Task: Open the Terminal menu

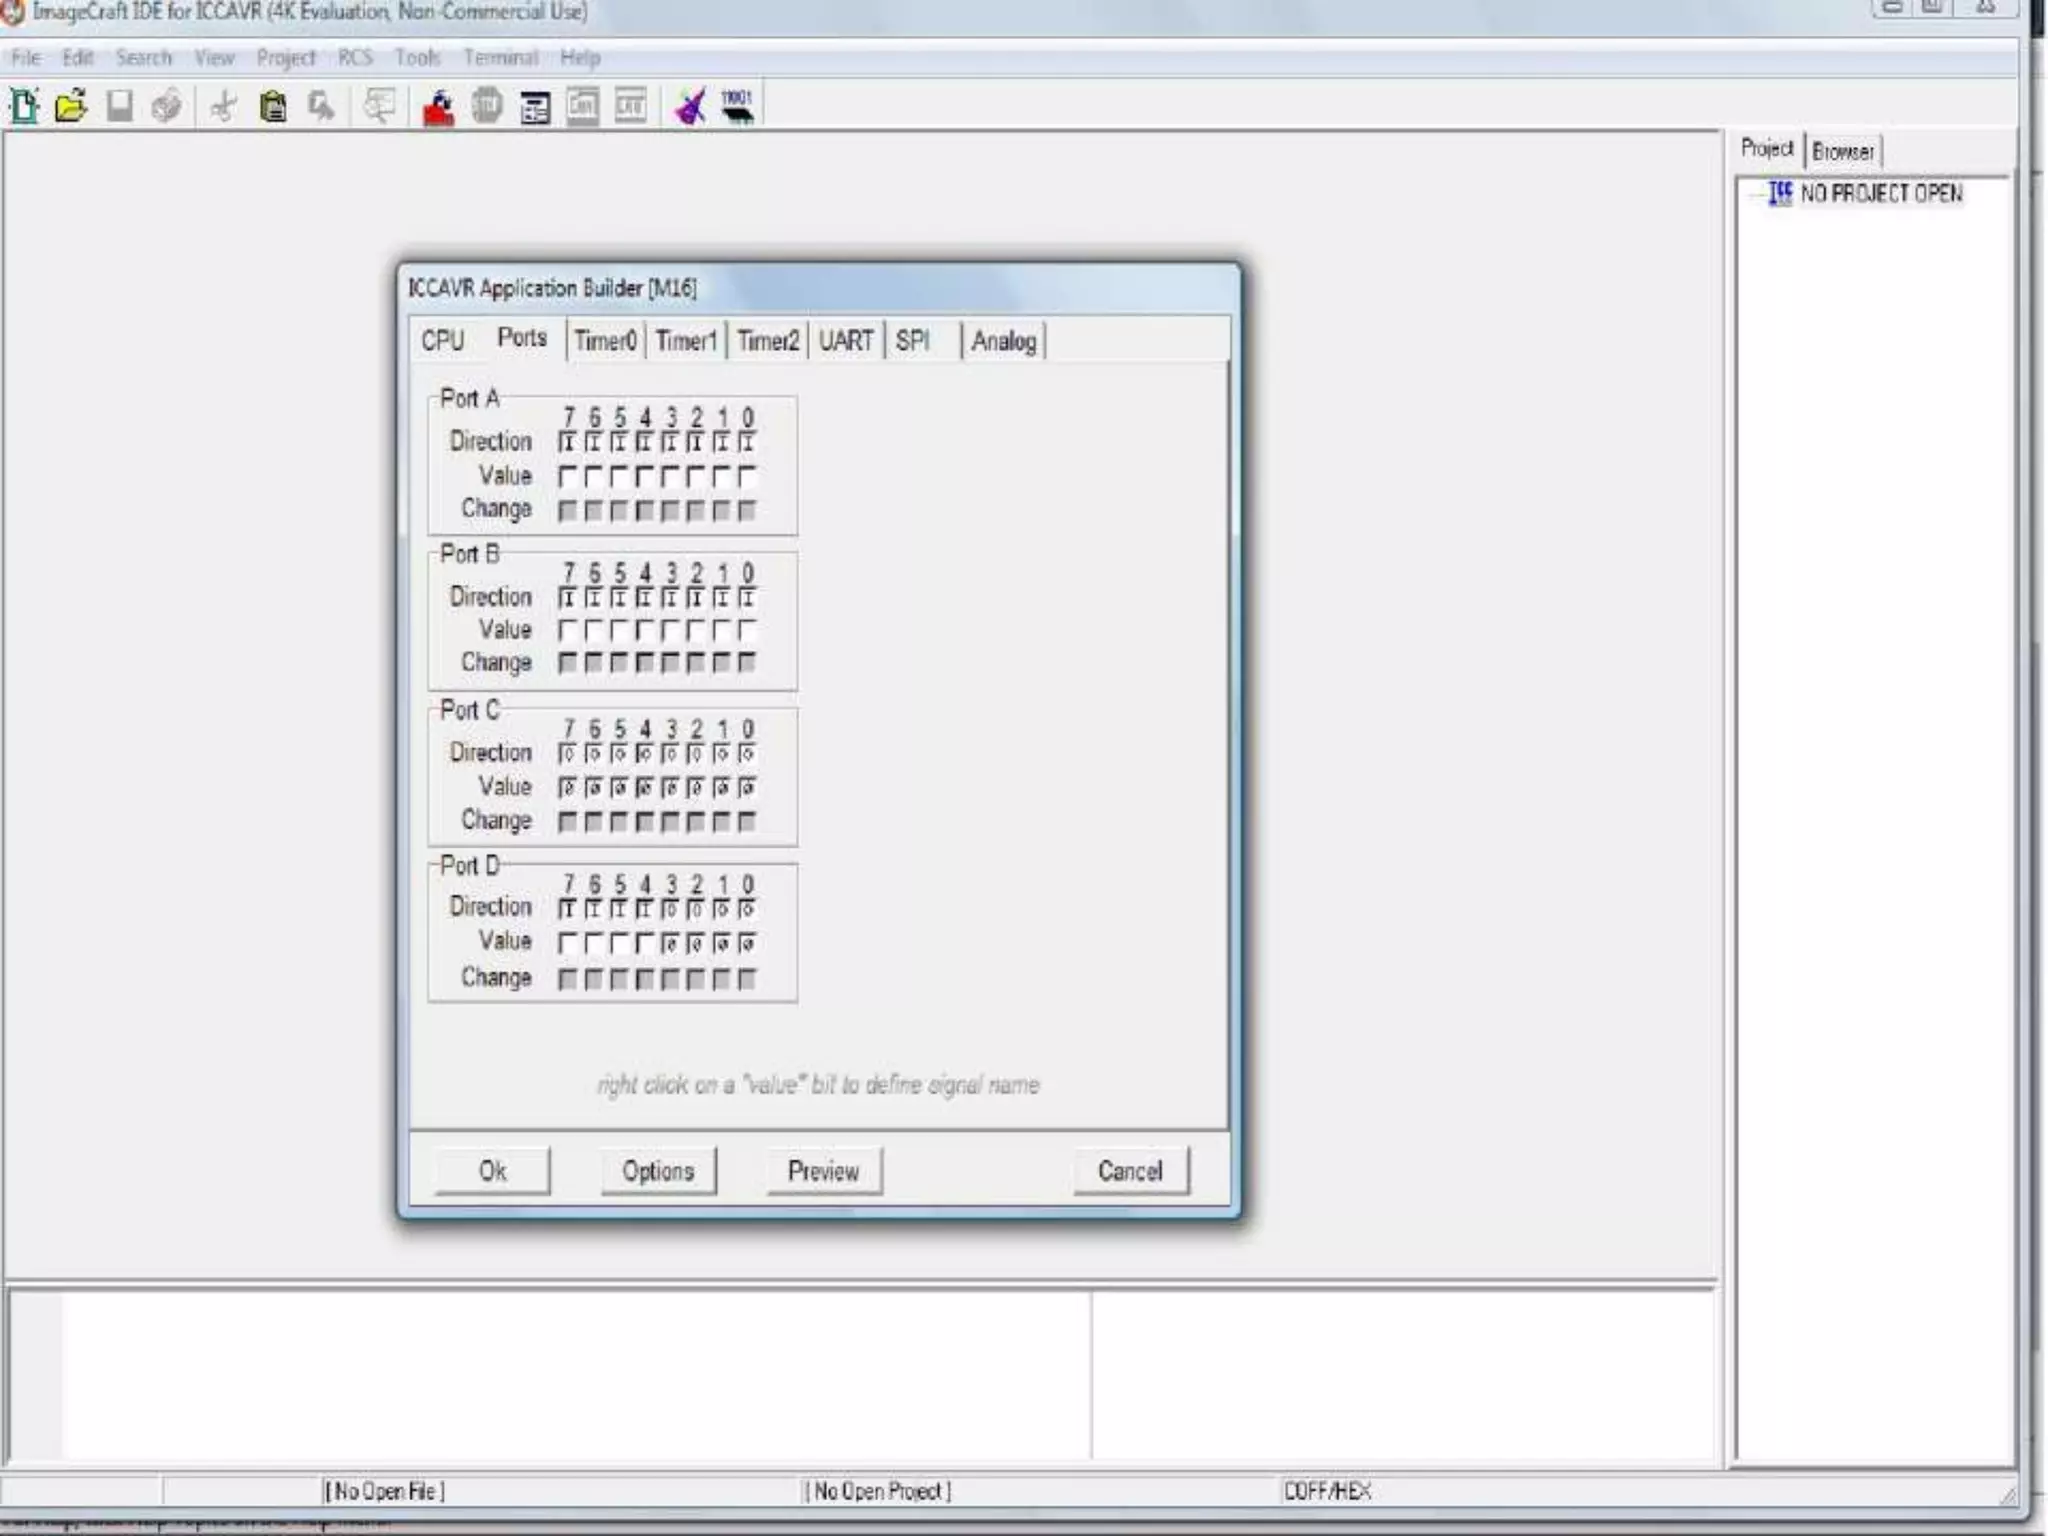Action: [x=500, y=58]
